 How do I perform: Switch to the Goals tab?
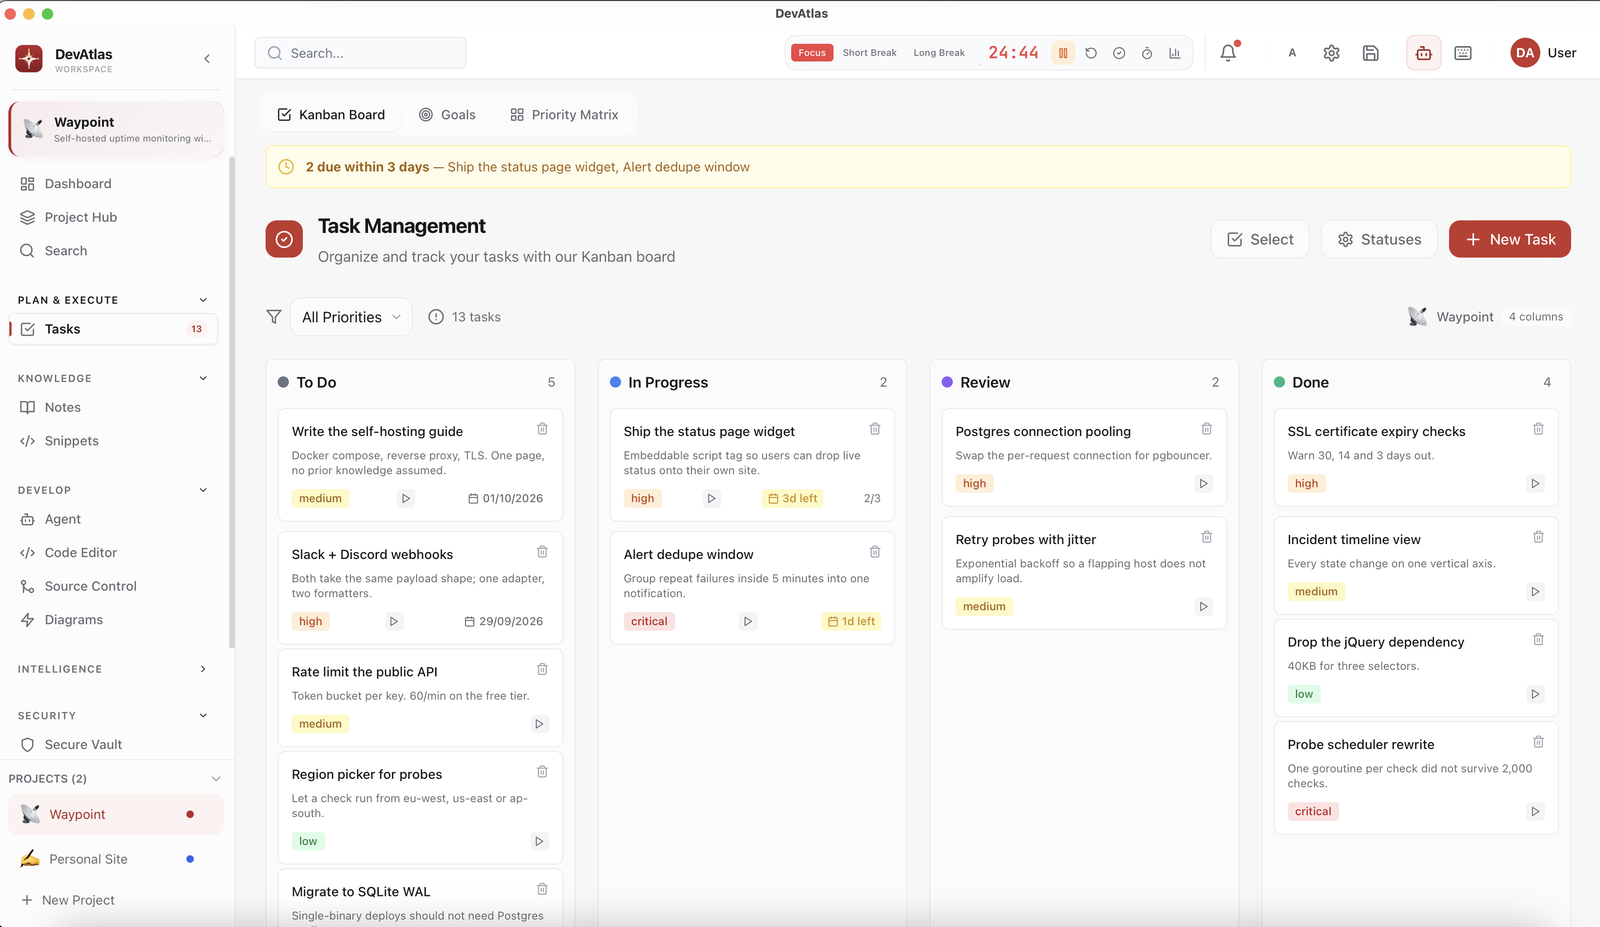(x=447, y=115)
